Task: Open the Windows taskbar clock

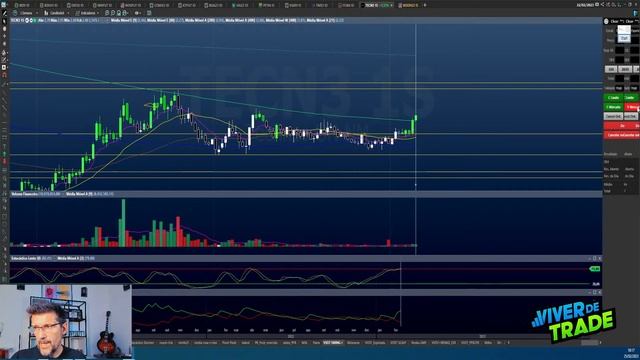Action: click(631, 353)
